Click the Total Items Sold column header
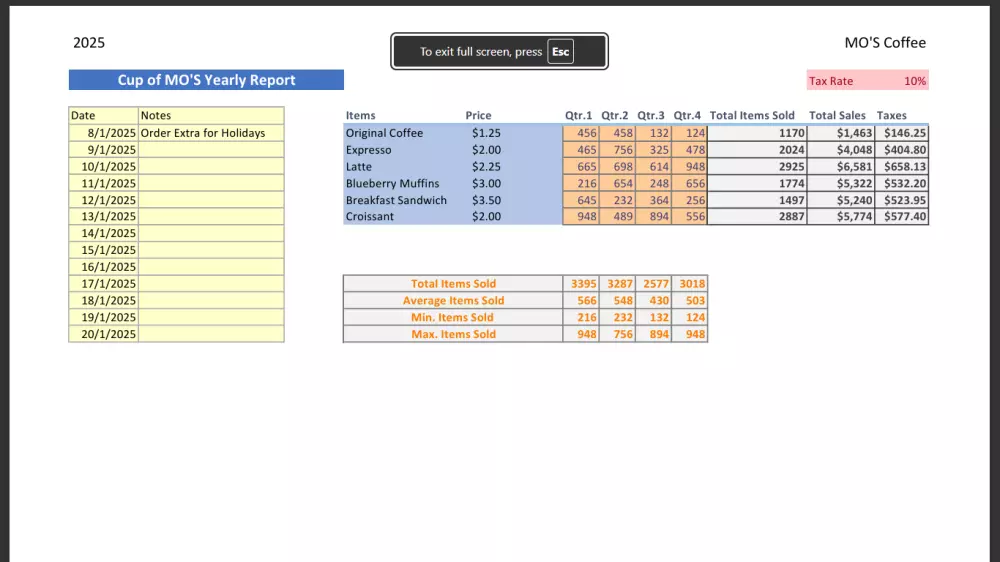Image resolution: width=1000 pixels, height=562 pixels. coord(752,115)
